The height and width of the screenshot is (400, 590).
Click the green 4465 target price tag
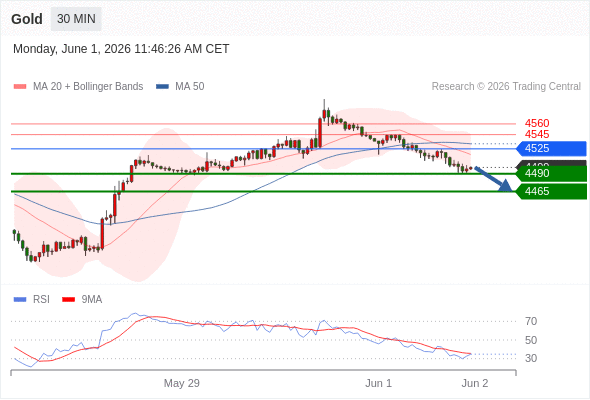[x=551, y=192]
